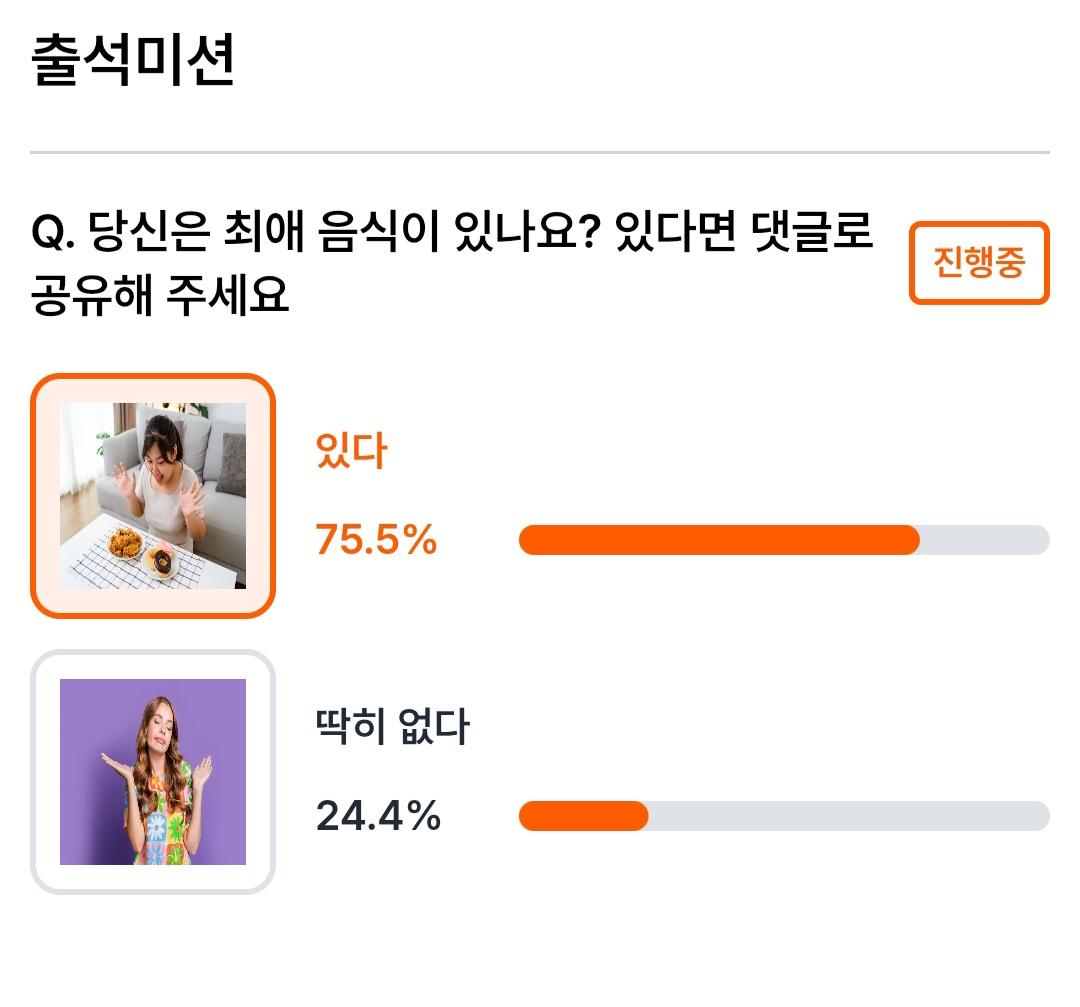Click the donut plate in the photo
Viewport: 1080px width, 1007px height.
160,562
